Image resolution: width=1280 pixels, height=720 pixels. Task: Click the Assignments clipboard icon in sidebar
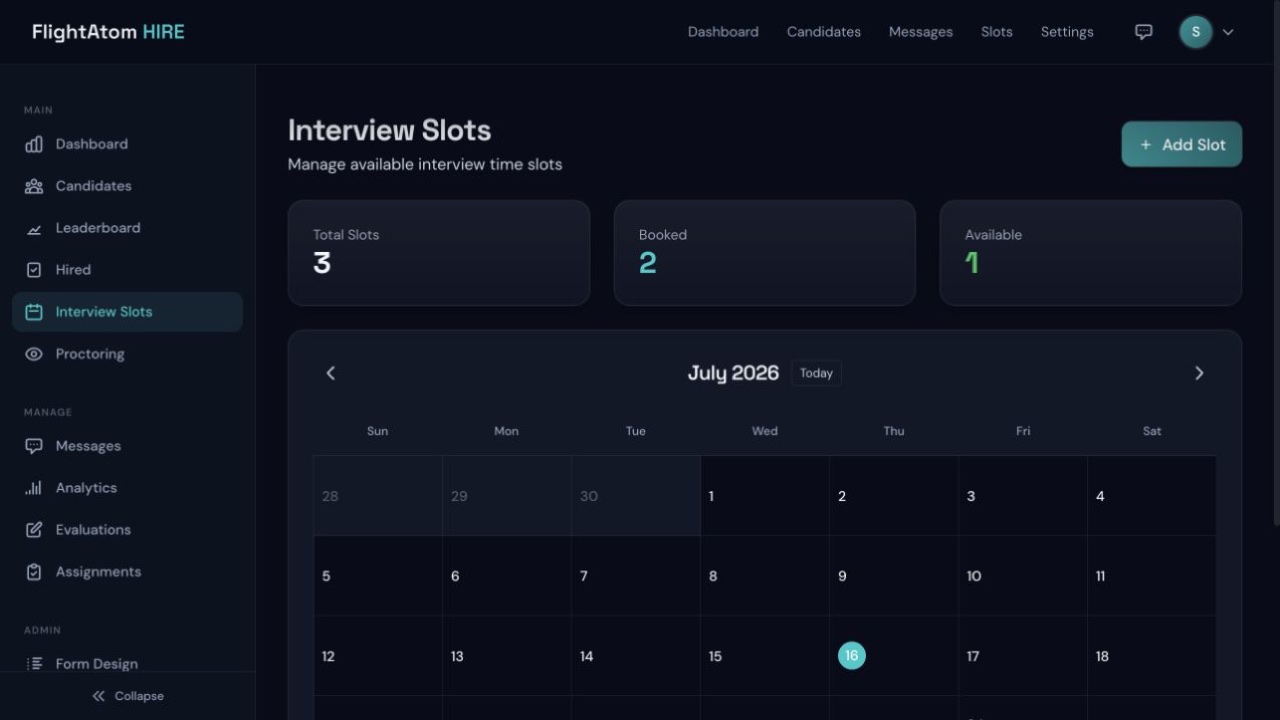[34, 572]
